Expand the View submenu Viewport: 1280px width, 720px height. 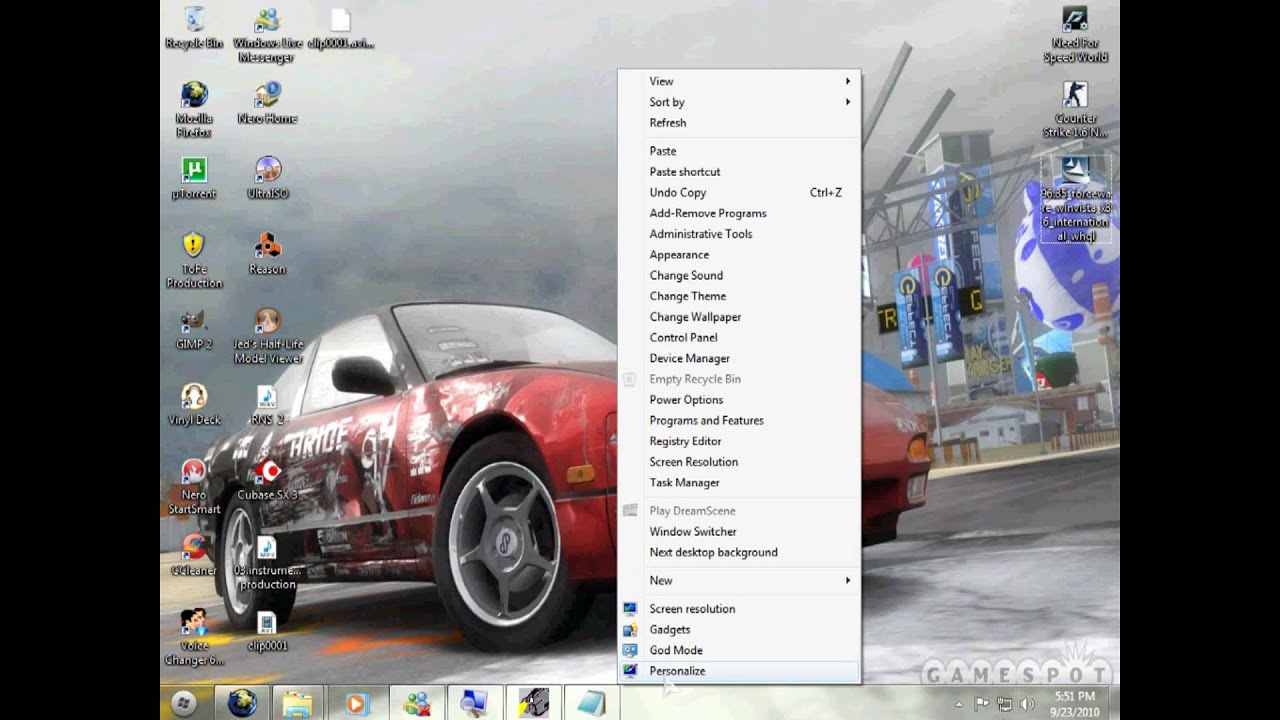click(739, 81)
